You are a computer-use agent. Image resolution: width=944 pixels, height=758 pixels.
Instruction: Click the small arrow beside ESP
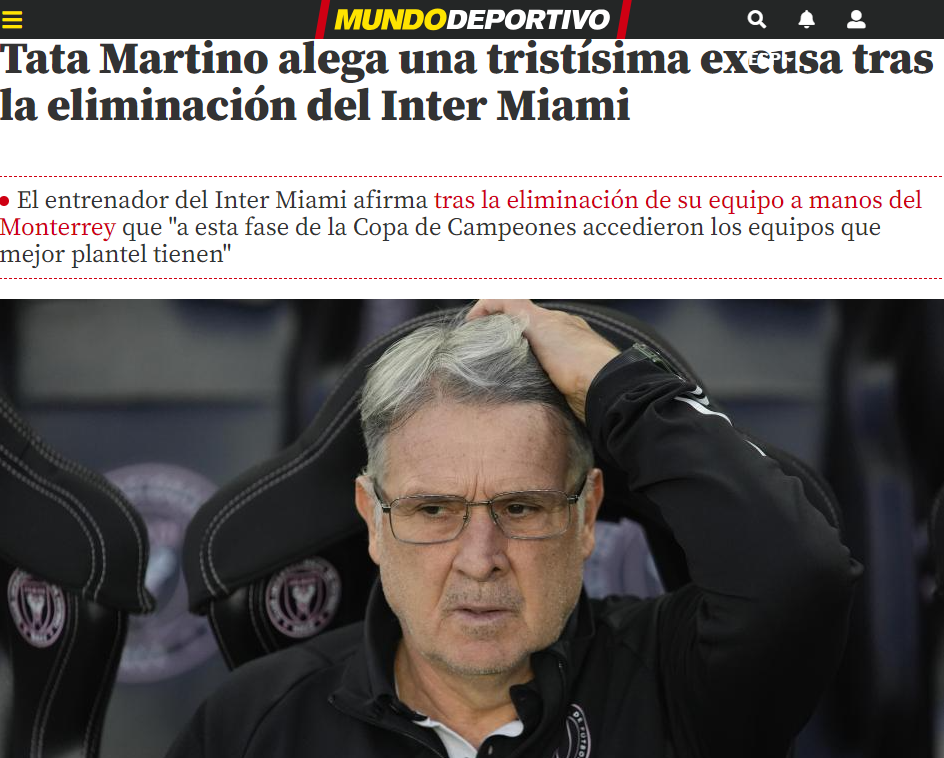790,60
